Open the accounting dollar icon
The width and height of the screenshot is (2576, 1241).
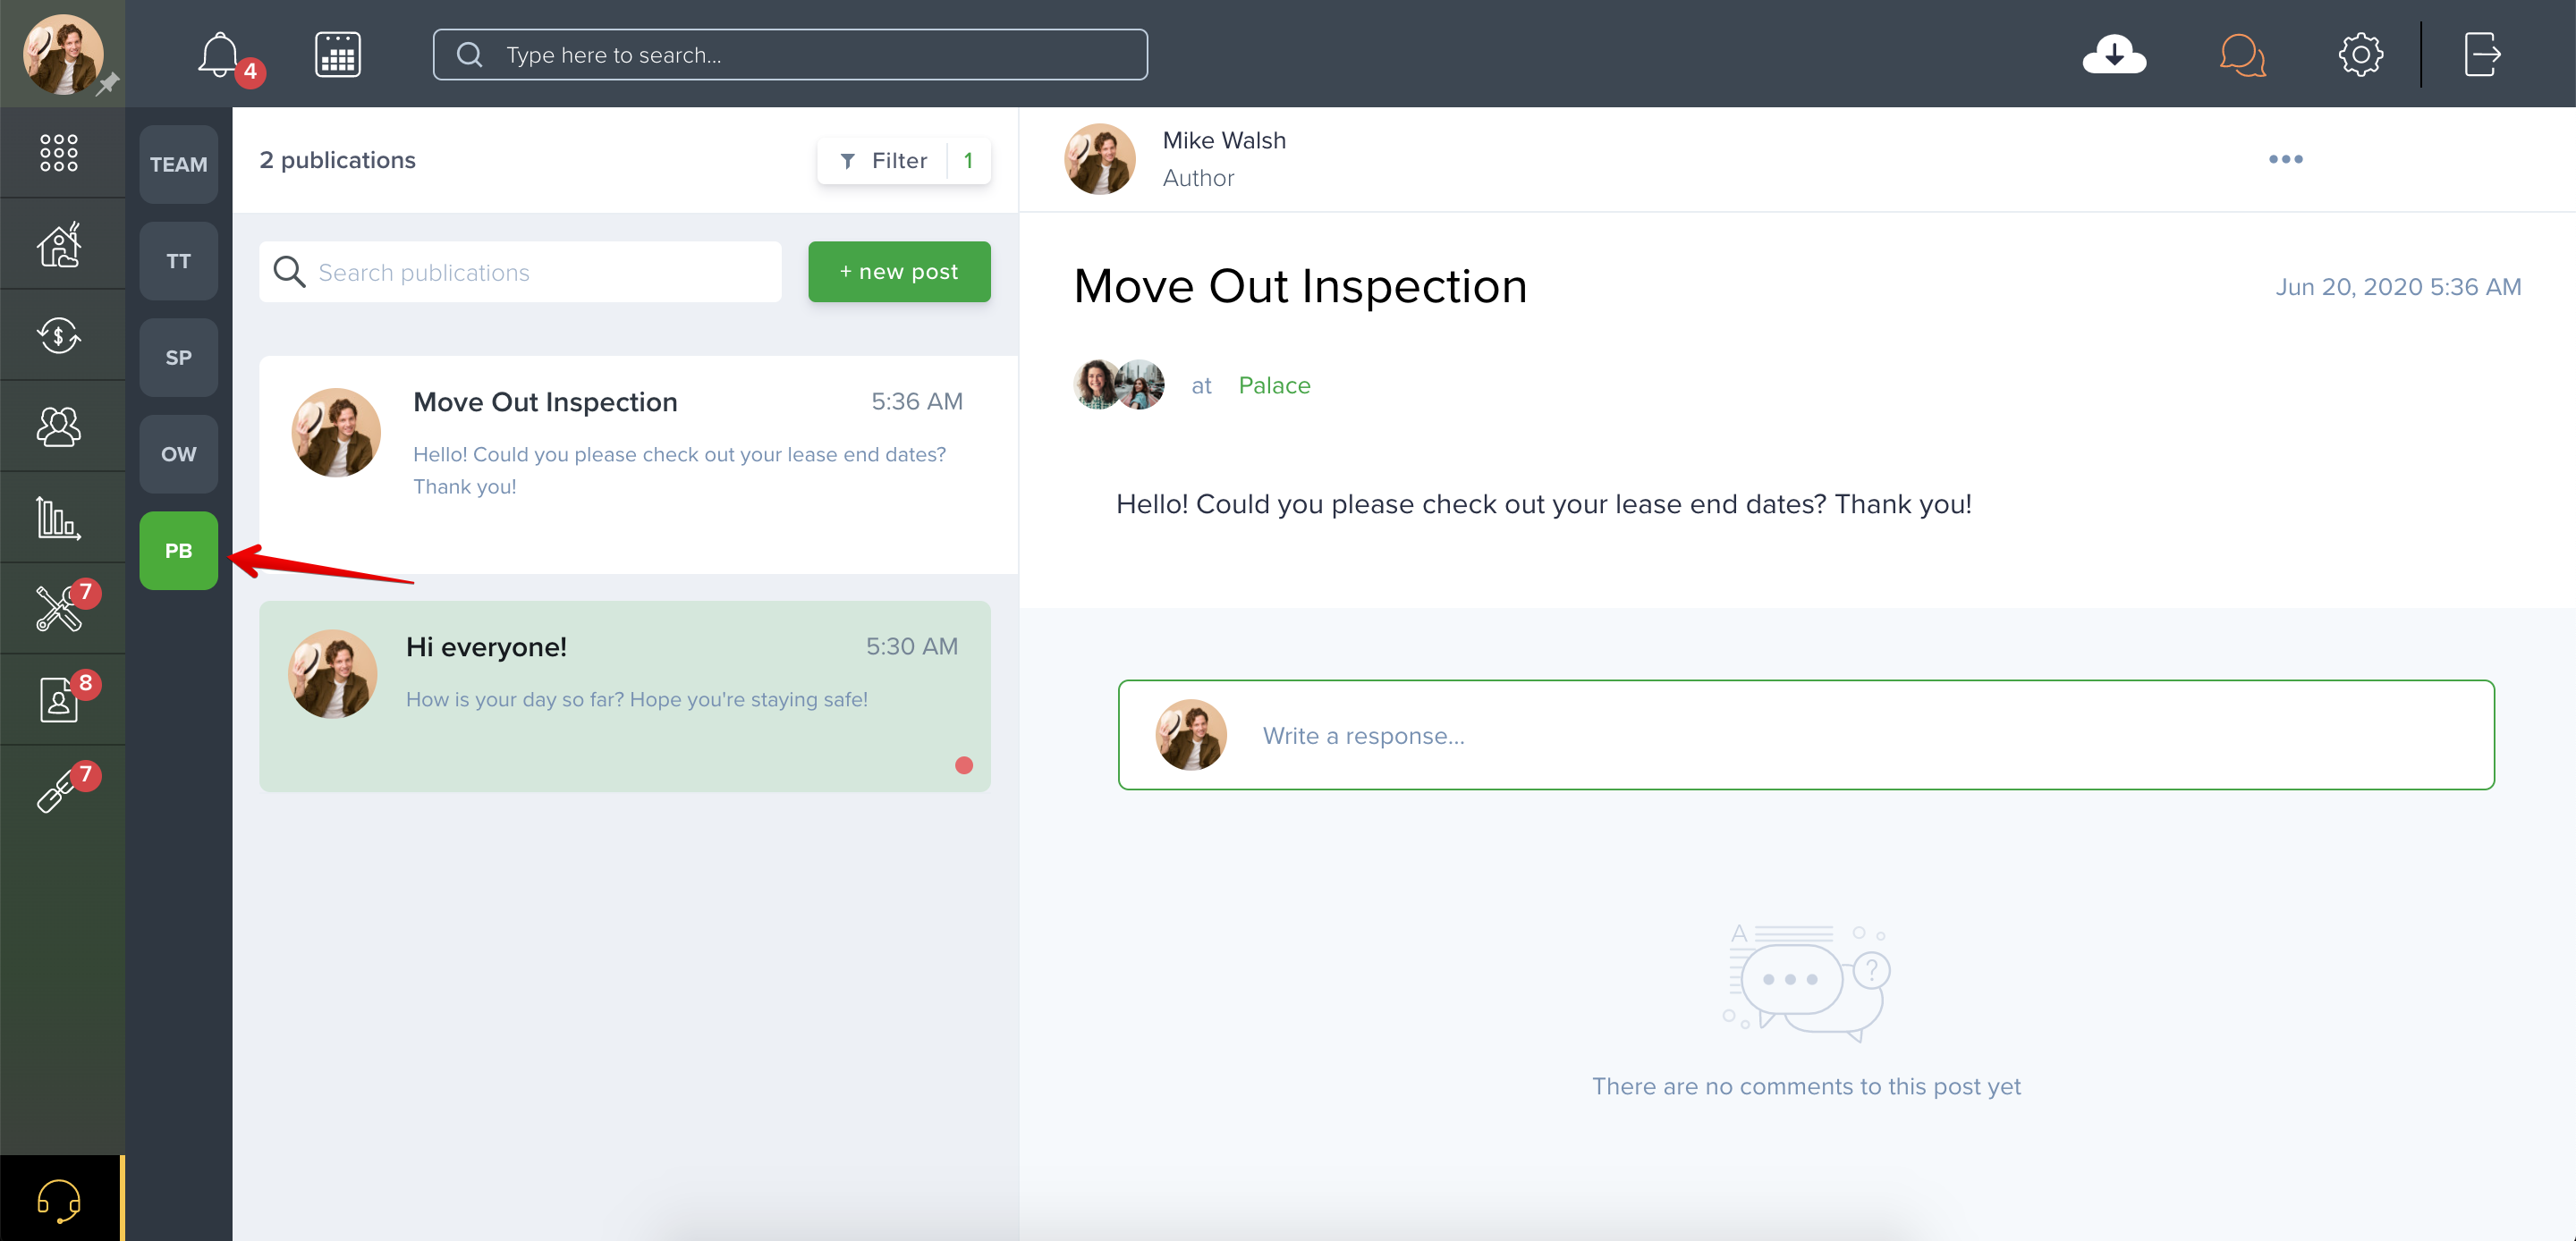[x=59, y=335]
